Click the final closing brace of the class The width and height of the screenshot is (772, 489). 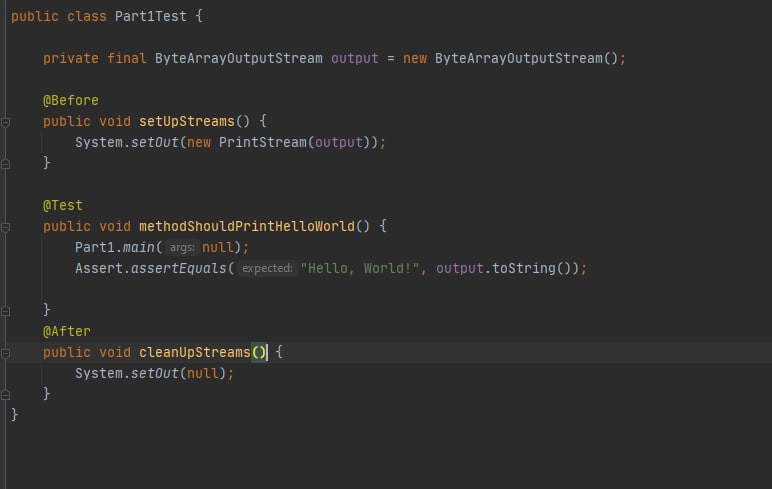(x=15, y=415)
